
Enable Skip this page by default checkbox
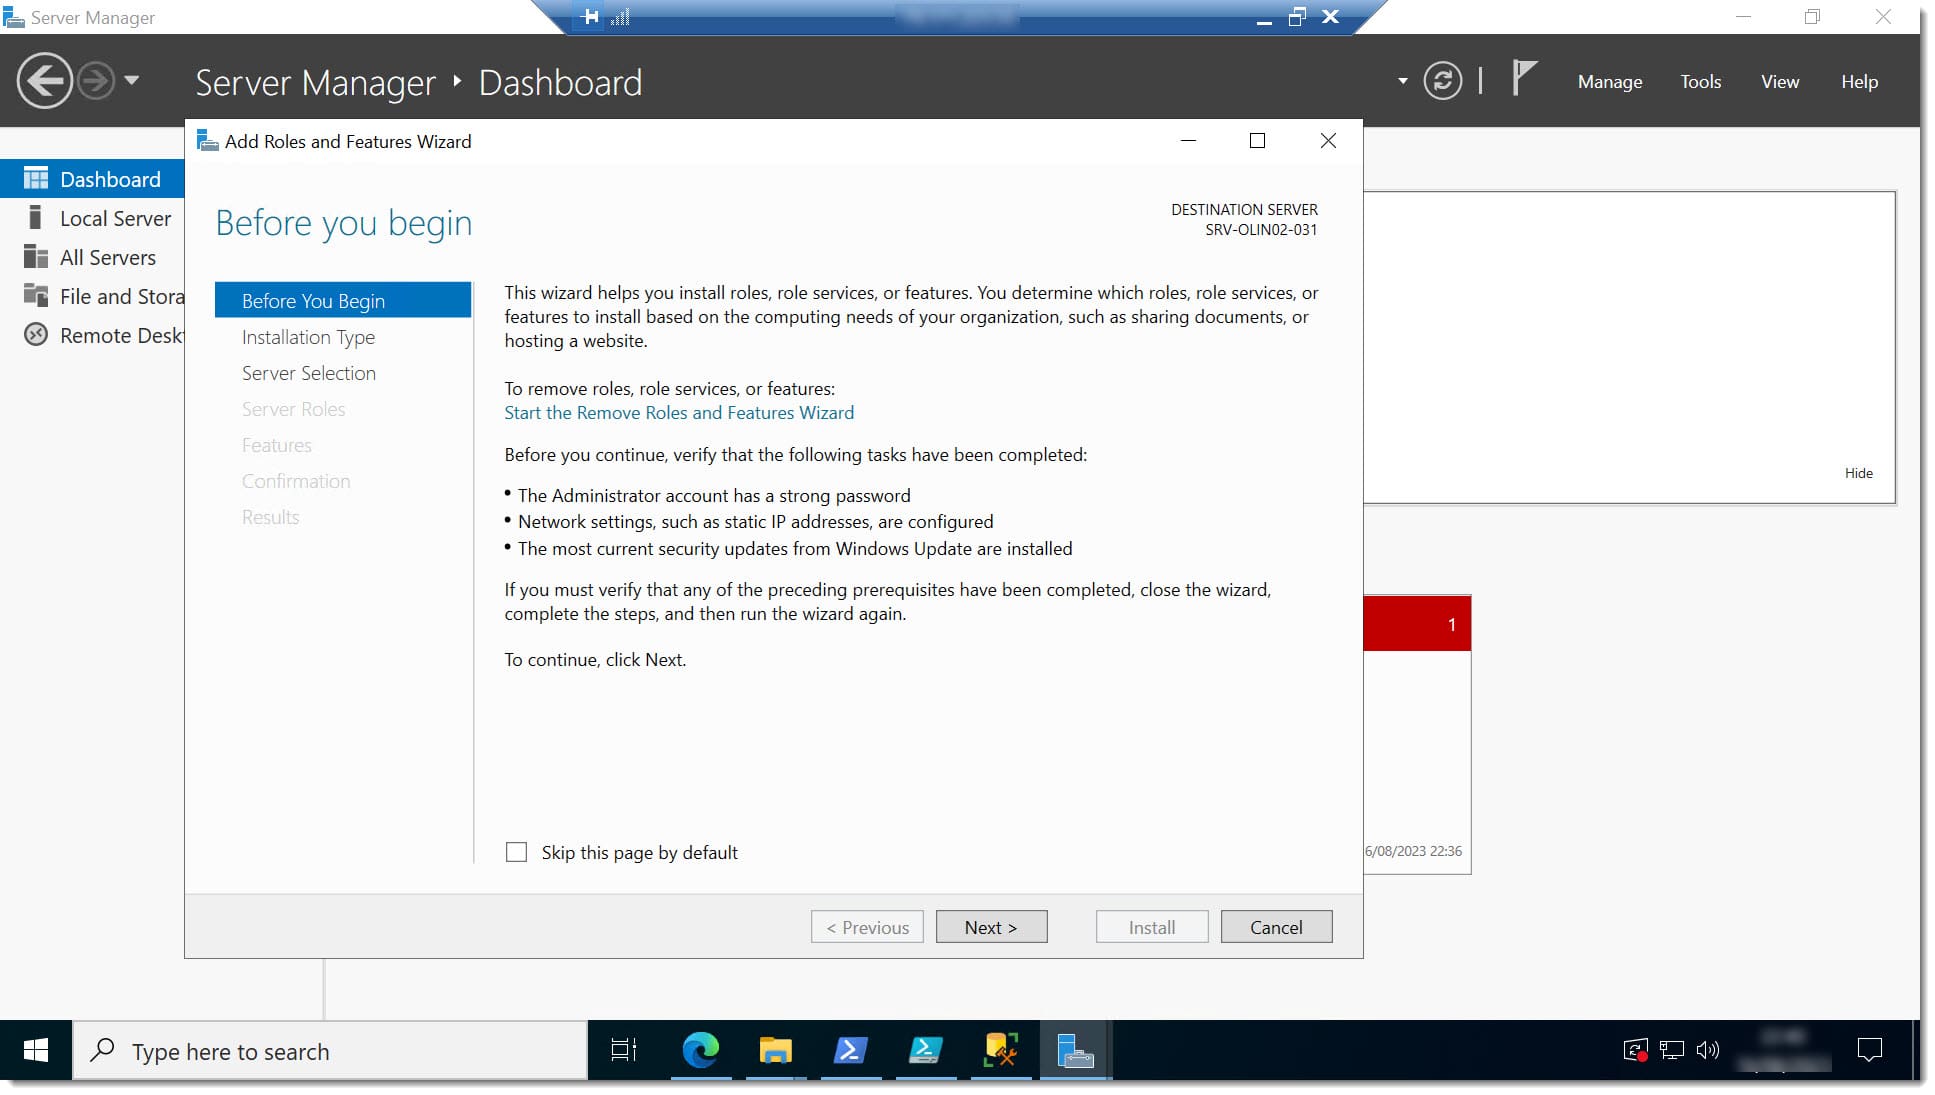tap(516, 852)
